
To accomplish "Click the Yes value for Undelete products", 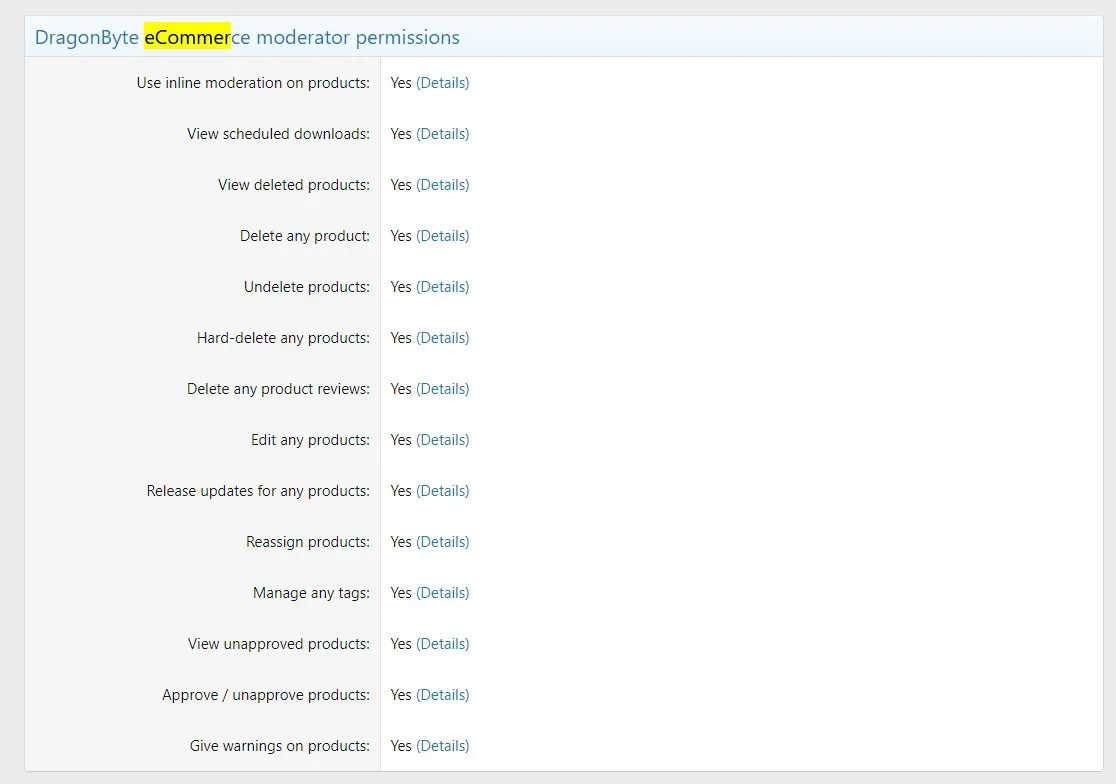I will tap(401, 287).
